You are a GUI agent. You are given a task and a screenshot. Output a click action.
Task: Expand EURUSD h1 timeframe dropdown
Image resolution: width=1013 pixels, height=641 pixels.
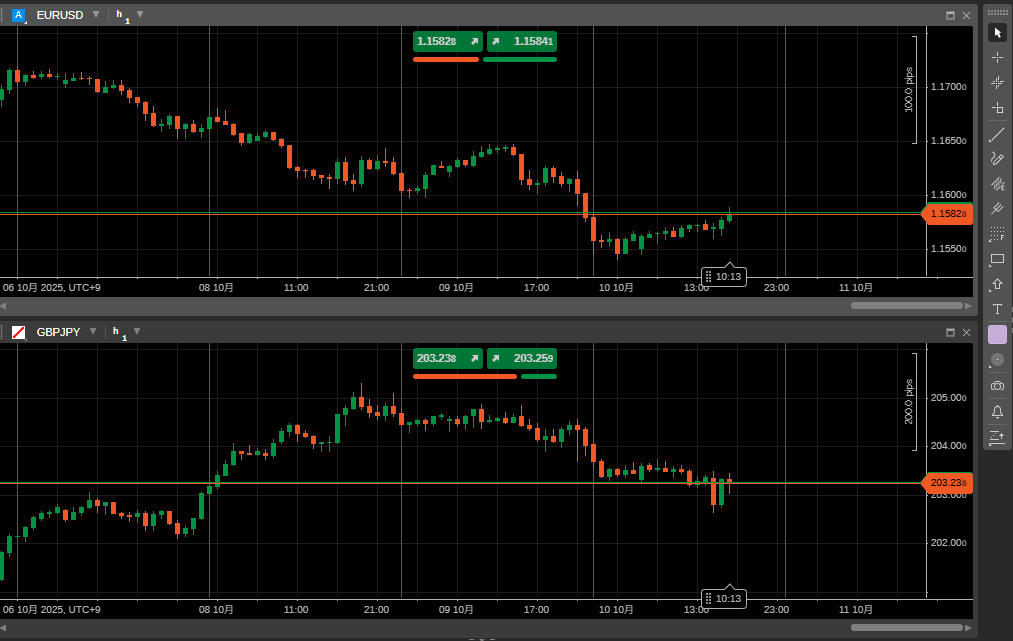coord(140,15)
